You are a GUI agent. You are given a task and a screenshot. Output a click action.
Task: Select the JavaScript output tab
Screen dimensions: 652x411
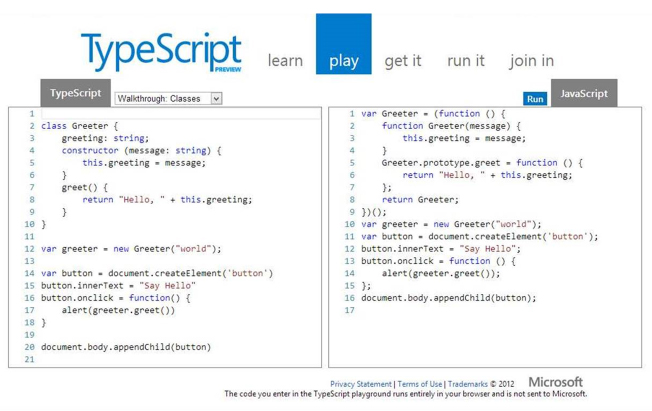coord(583,93)
